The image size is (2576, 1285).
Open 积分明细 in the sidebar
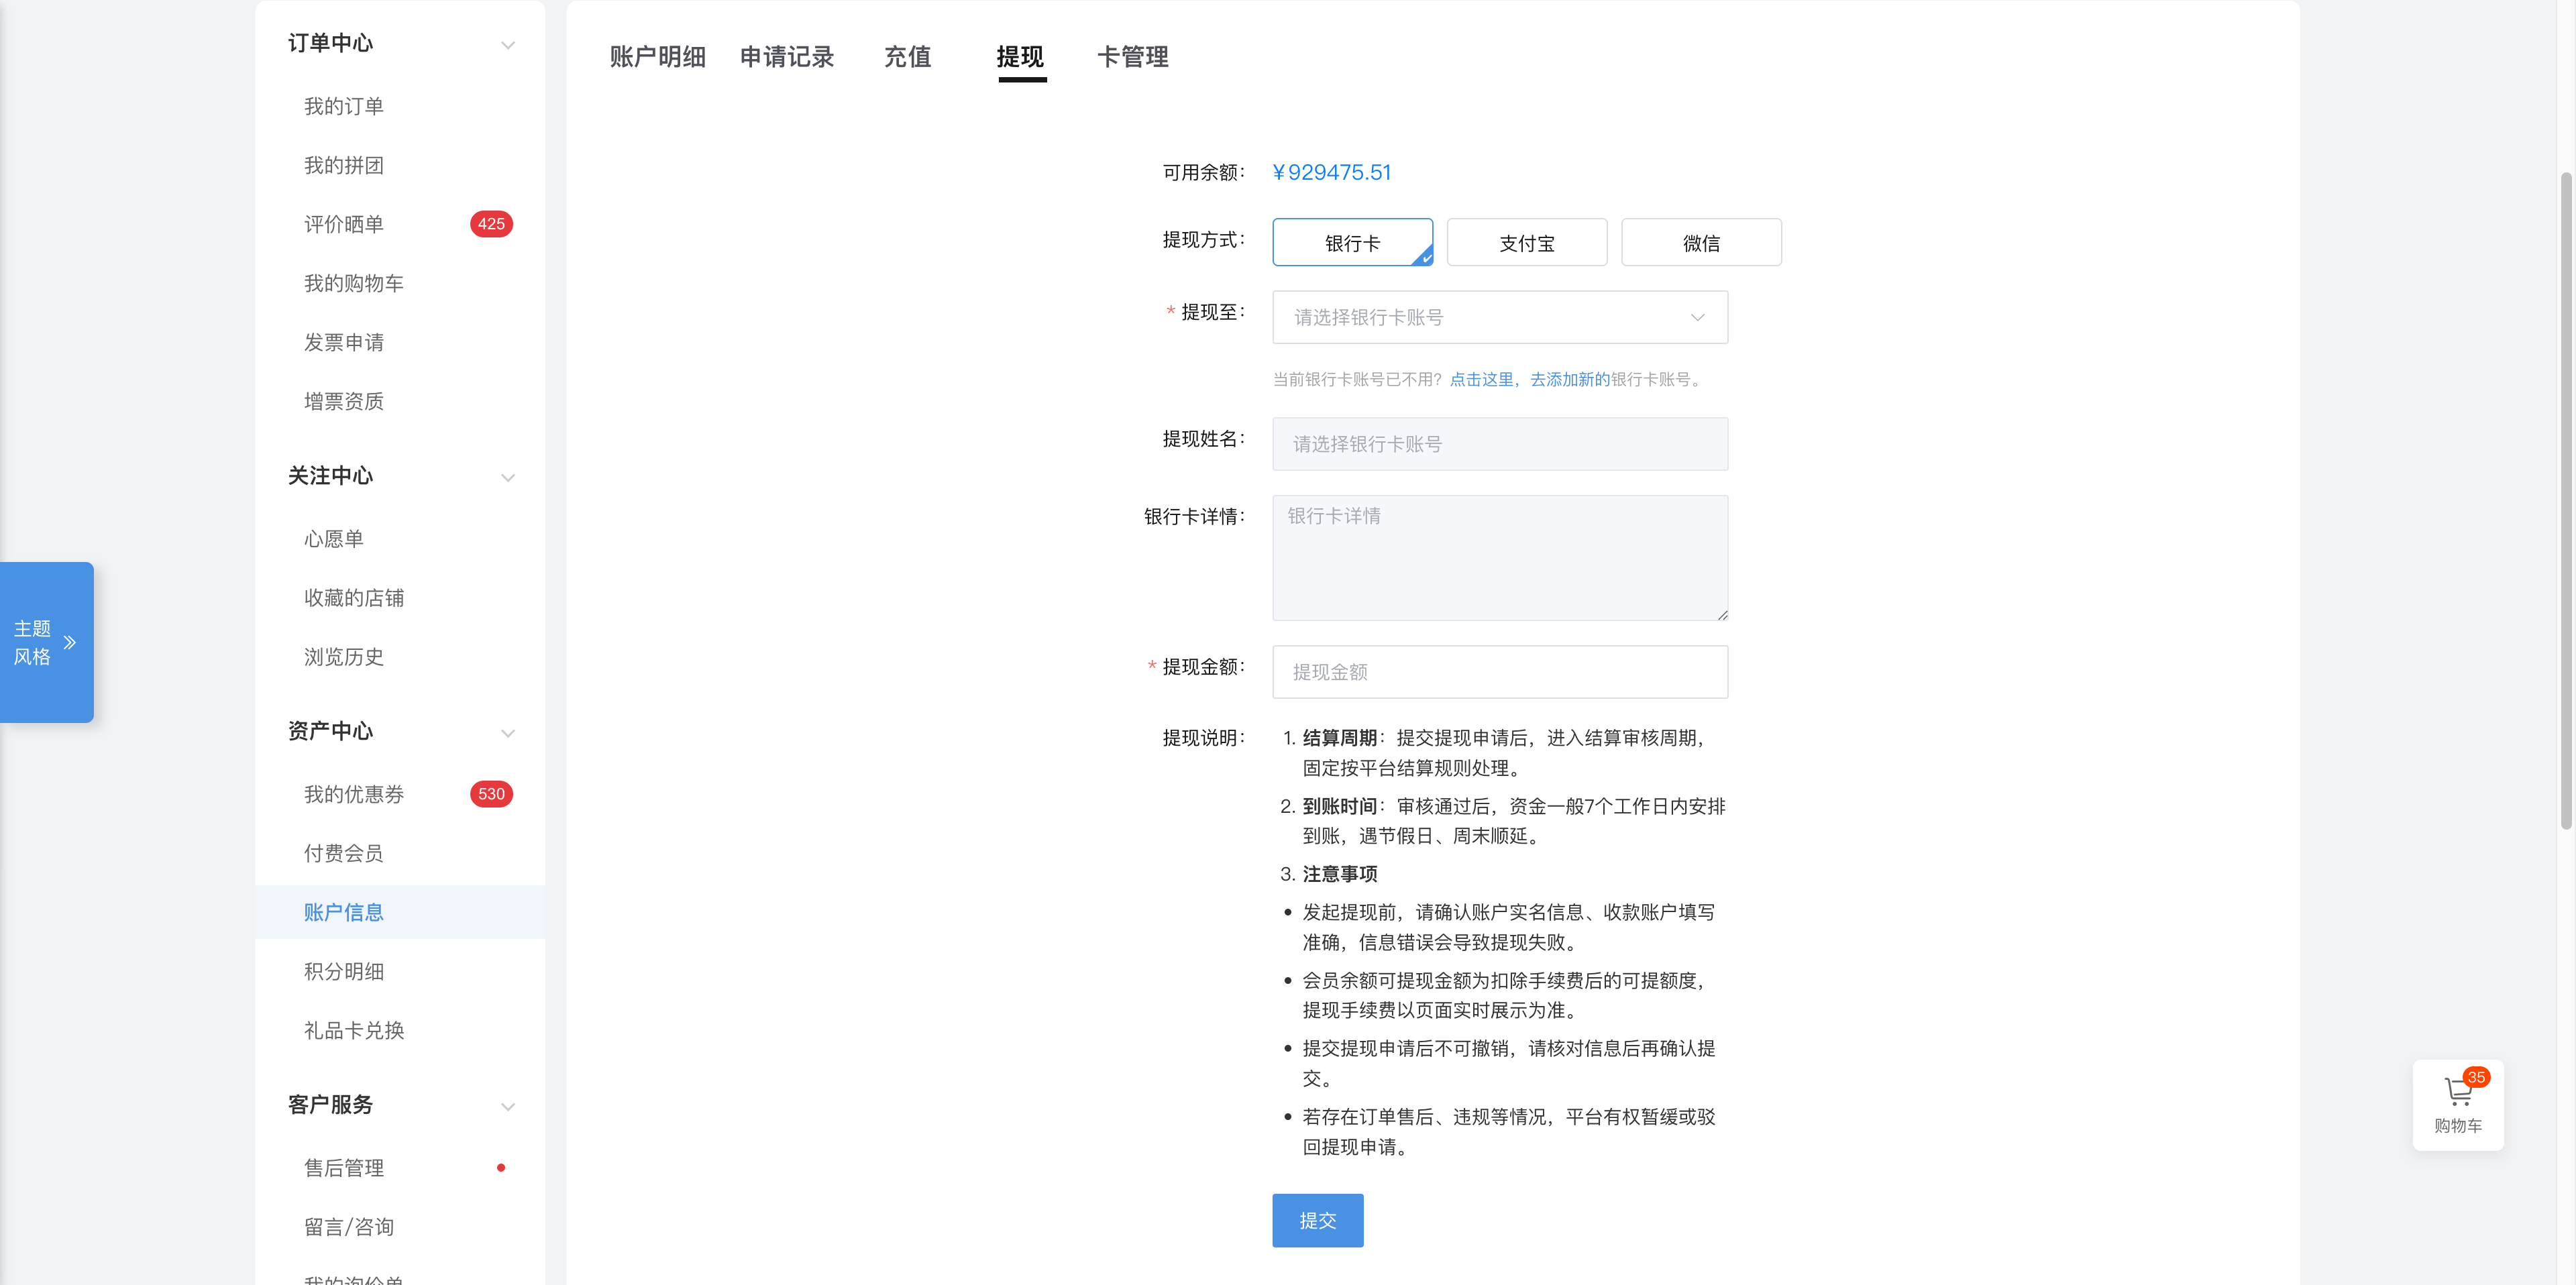pyautogui.click(x=343, y=971)
